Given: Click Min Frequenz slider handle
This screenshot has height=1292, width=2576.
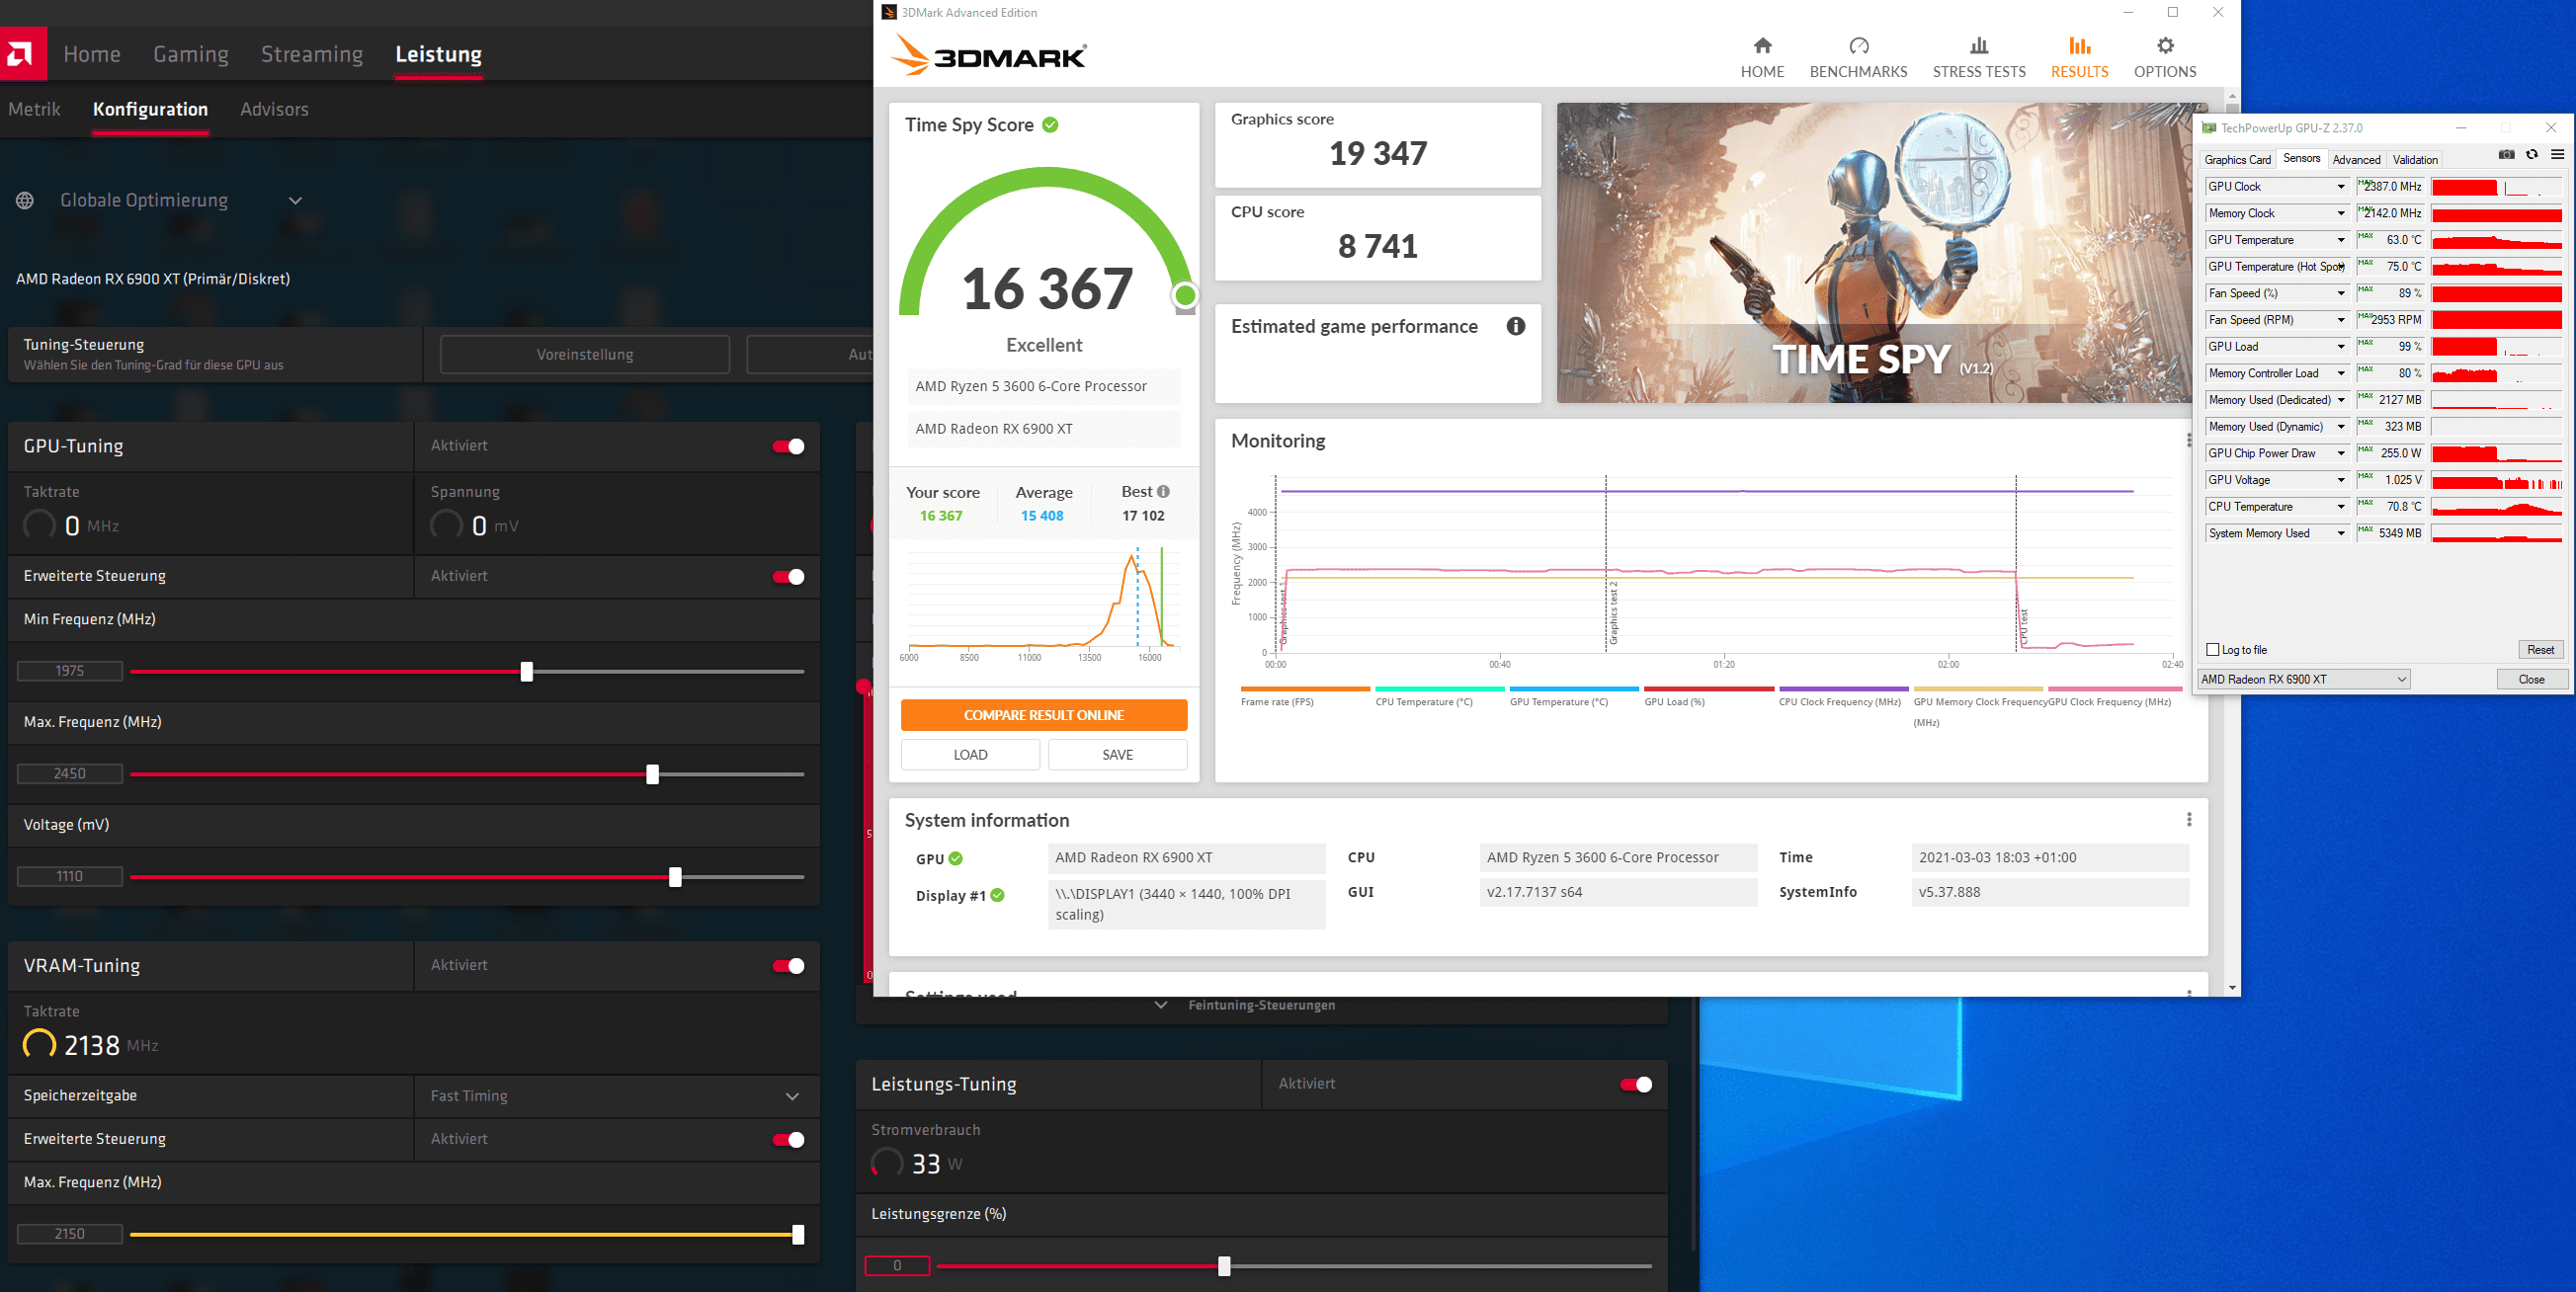Looking at the screenshot, I should point(527,671).
